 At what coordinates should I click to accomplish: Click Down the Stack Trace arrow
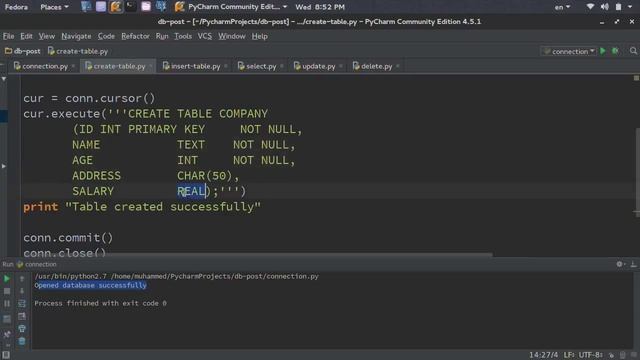tap(22, 291)
